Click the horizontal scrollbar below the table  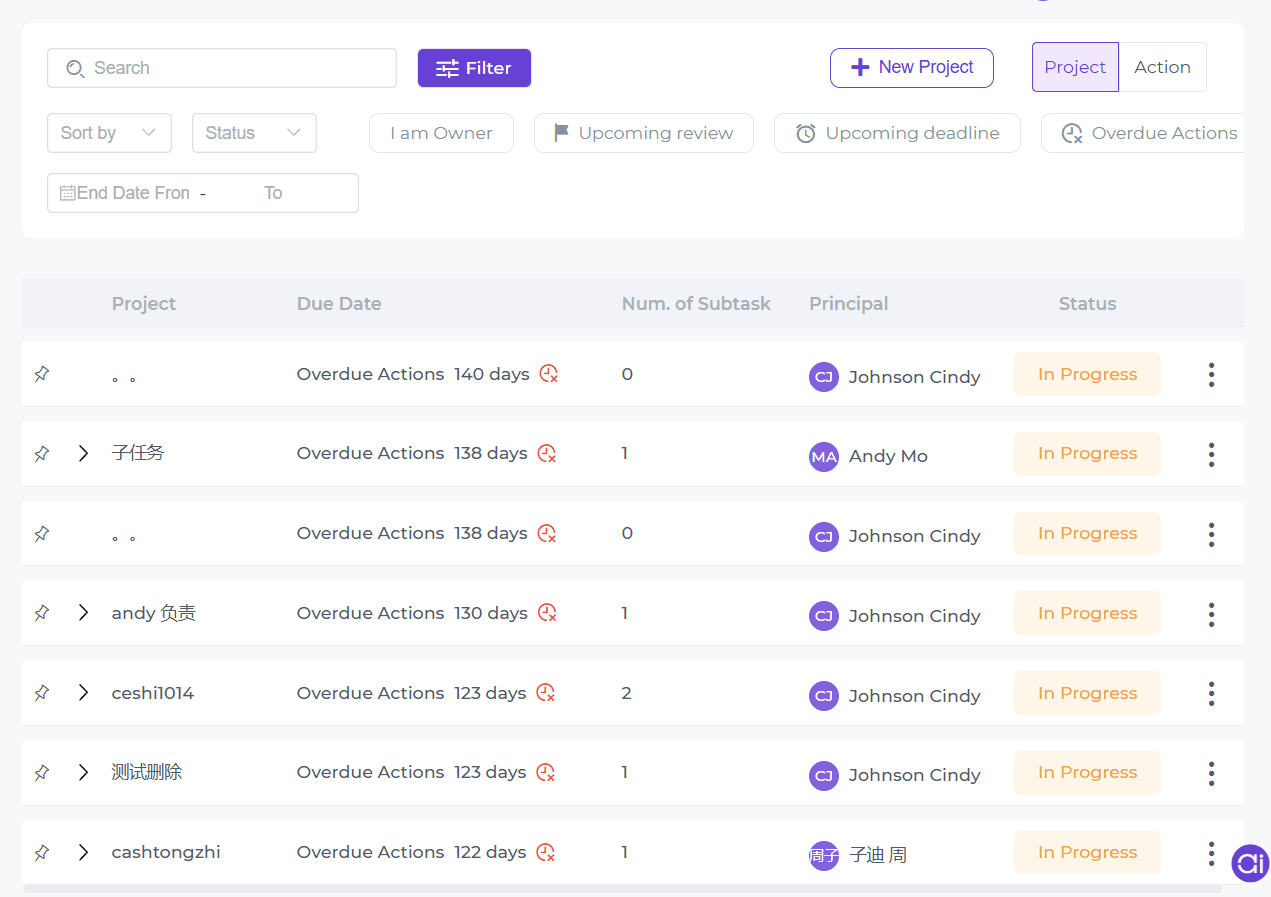(622, 888)
